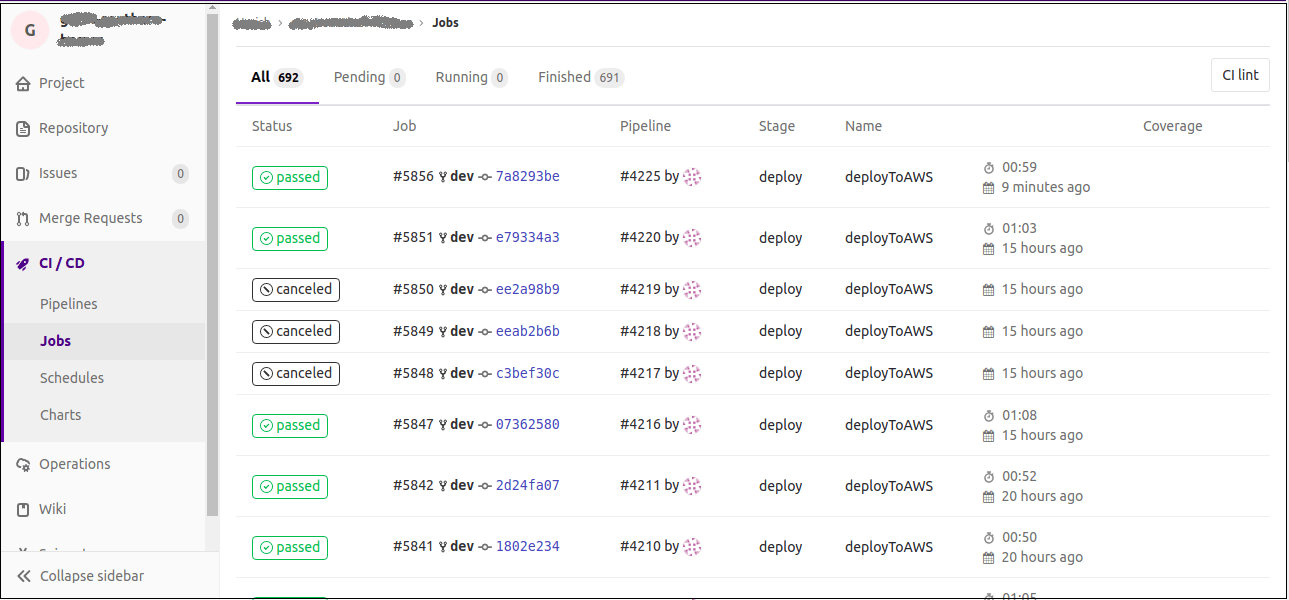Open commit 7a8293be from job #5856
This screenshot has height=600, width=1289.
coord(527,175)
